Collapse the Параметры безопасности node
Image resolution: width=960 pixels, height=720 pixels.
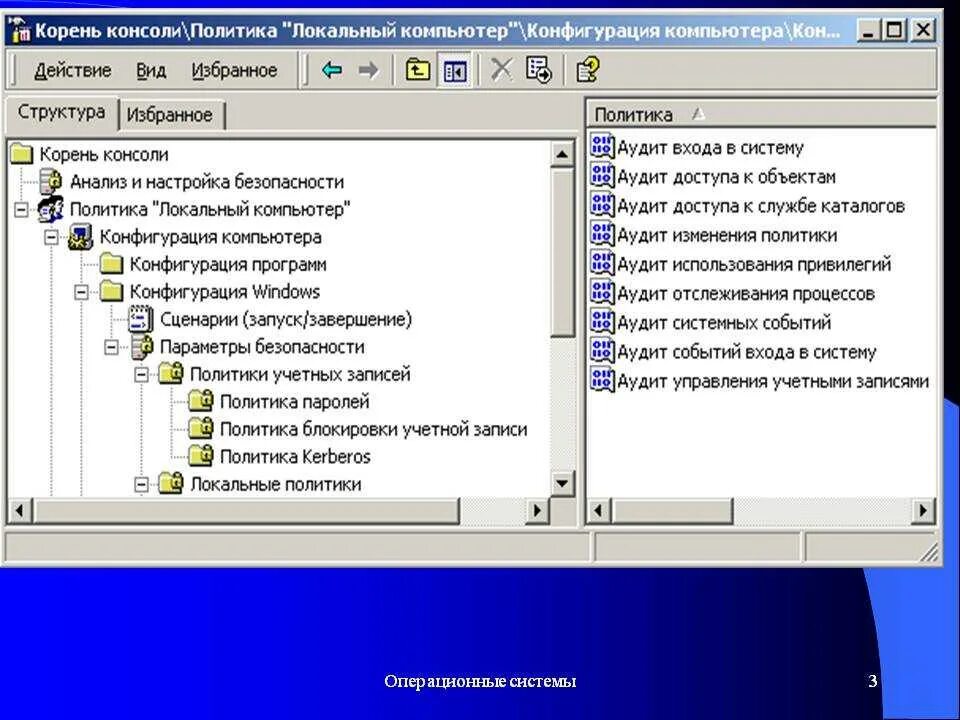click(111, 347)
